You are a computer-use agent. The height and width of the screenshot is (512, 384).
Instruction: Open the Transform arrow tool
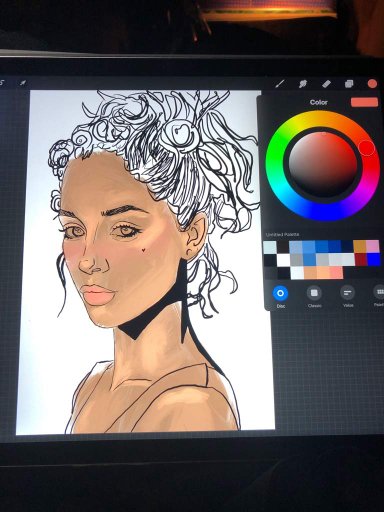(x=23, y=82)
